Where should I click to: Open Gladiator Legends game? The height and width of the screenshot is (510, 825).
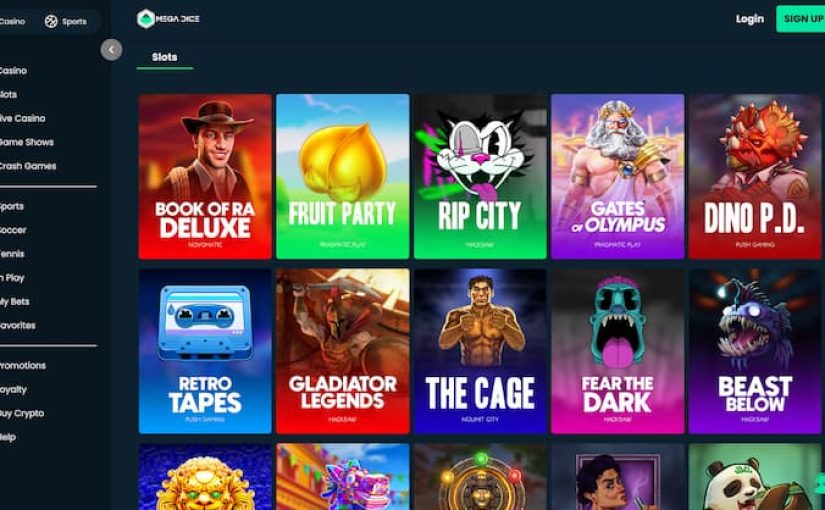coord(343,351)
